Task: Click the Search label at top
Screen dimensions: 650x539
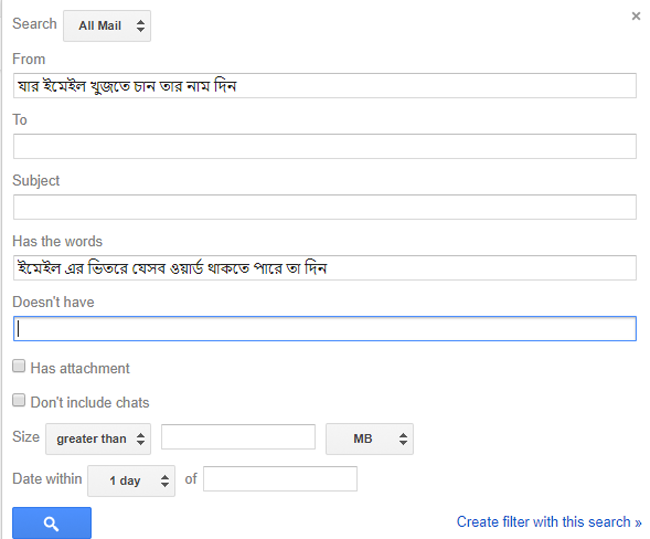Action: (x=34, y=24)
